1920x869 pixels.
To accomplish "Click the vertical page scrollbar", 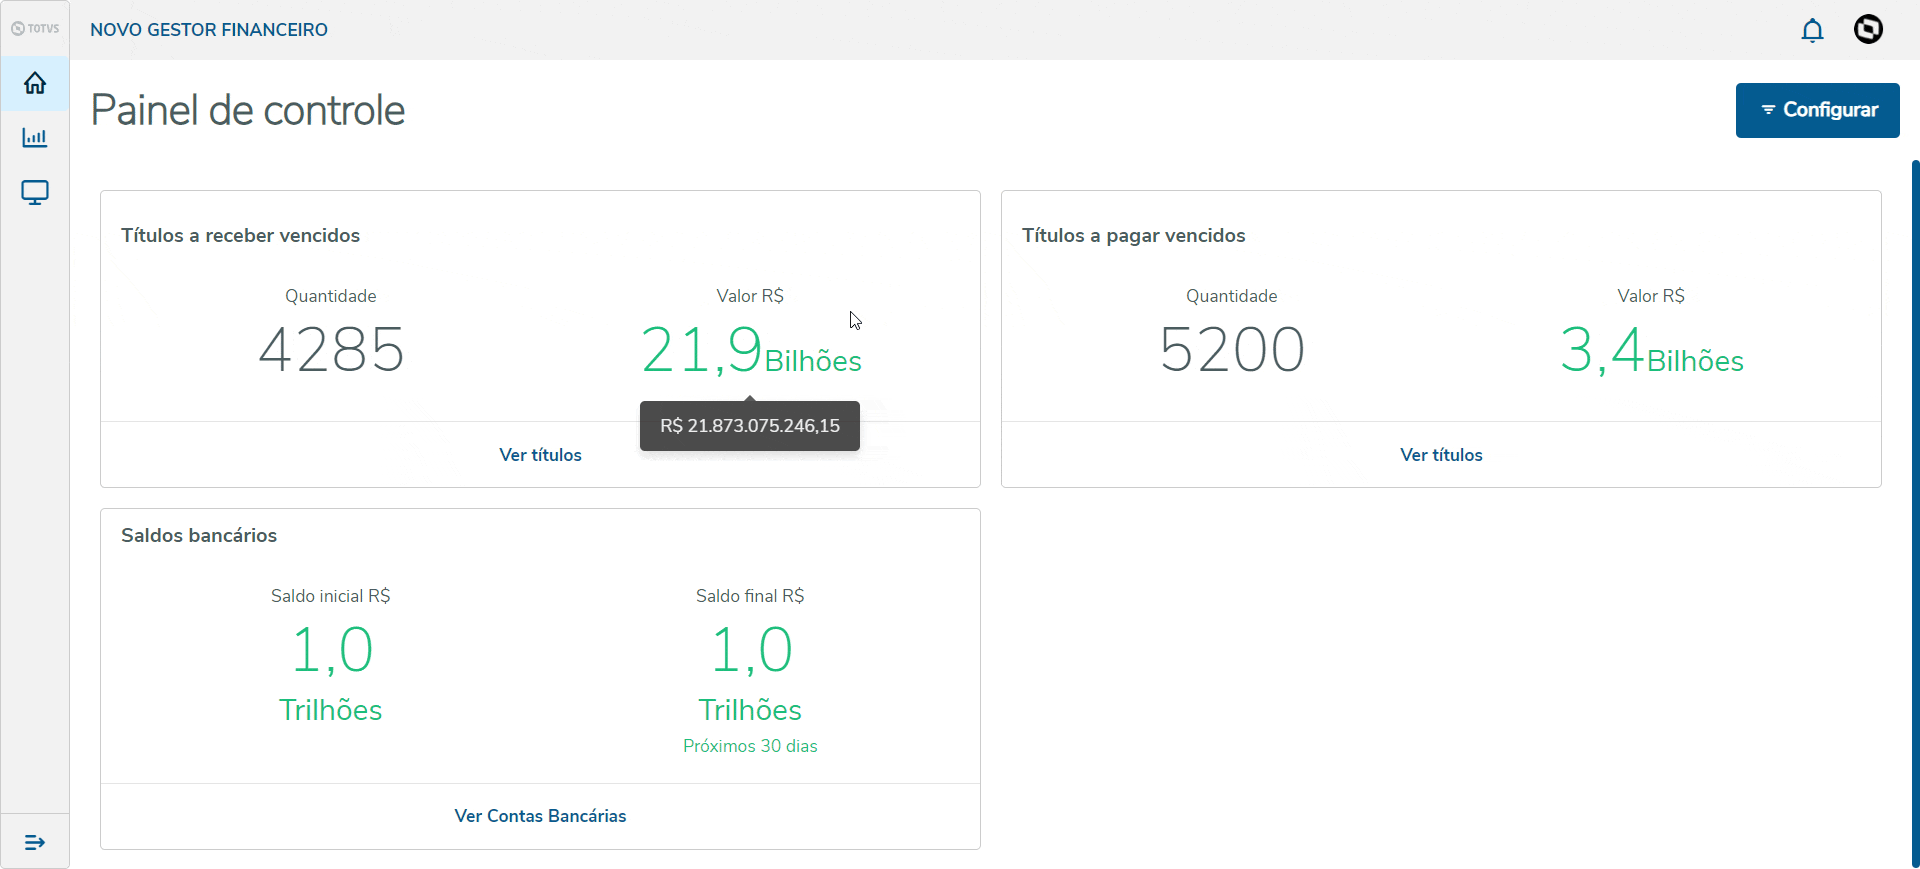I will pos(1915,500).
